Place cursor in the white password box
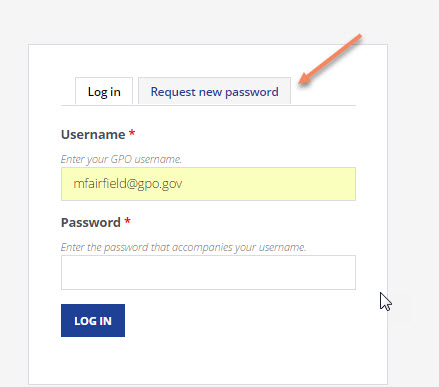Image resolution: width=439 pixels, height=387 pixels. click(208, 273)
